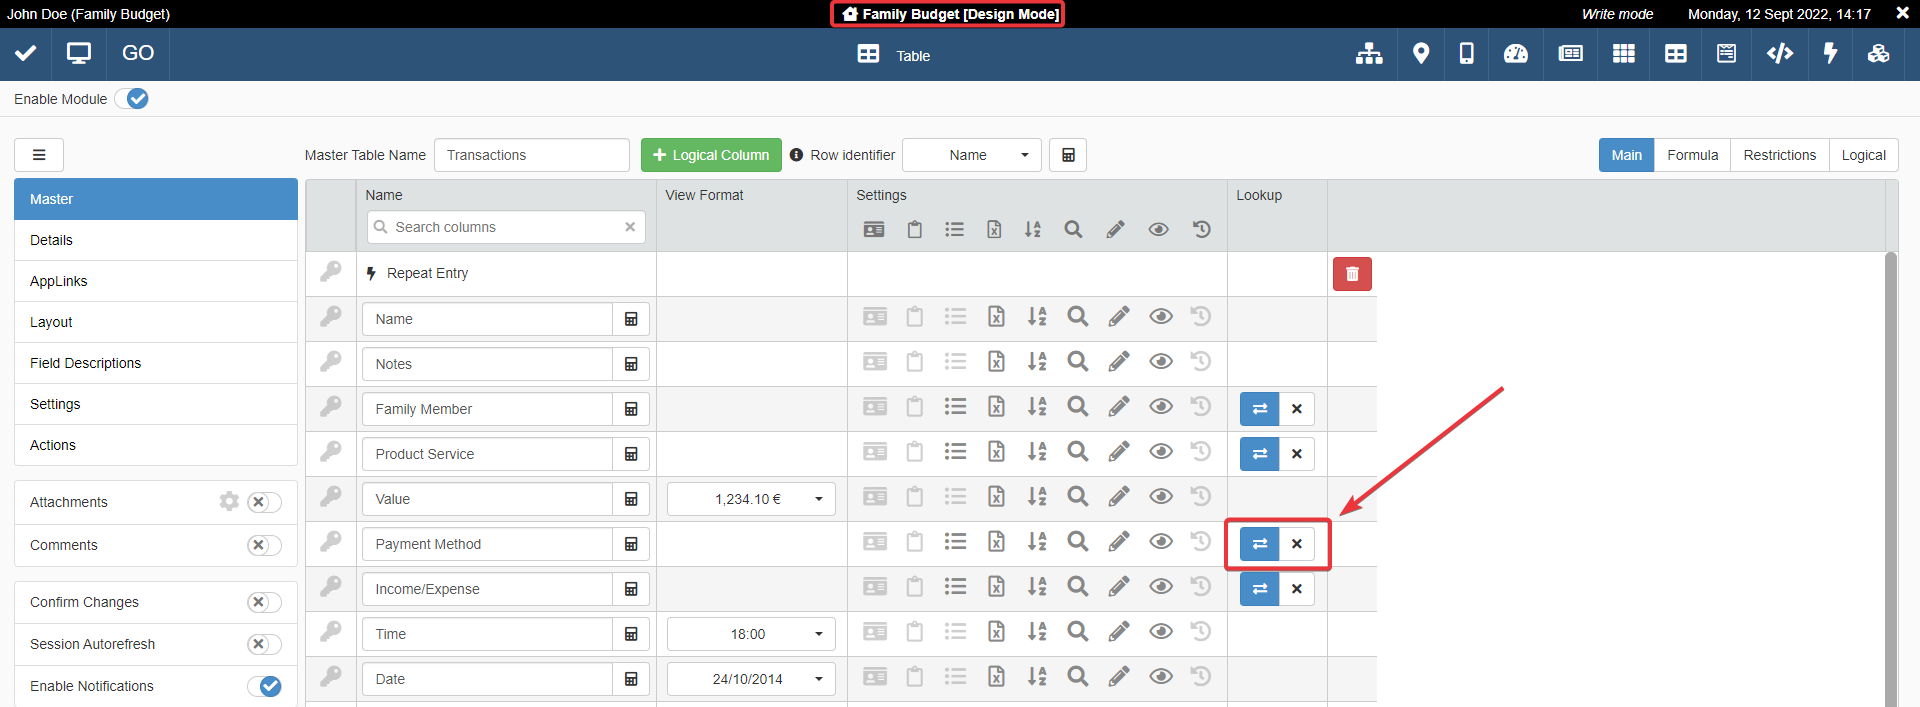
Task: Click calculator icon next to Row identifier
Action: click(x=1067, y=155)
